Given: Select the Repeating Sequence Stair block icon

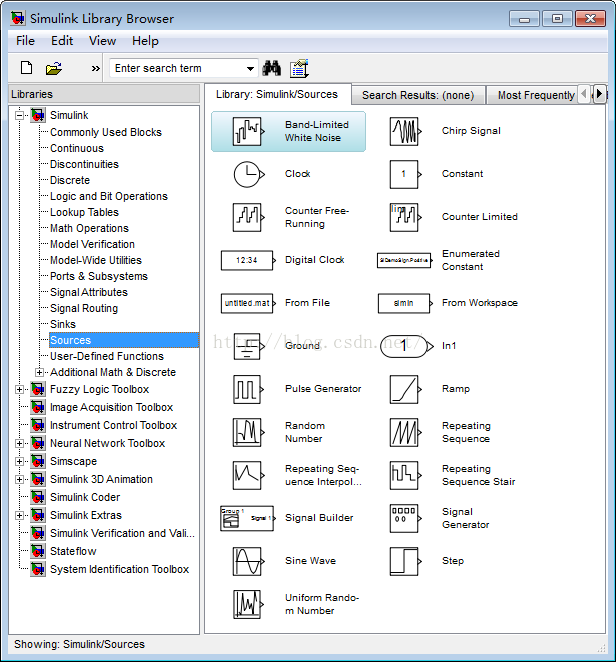Looking at the screenshot, I should click(405, 475).
